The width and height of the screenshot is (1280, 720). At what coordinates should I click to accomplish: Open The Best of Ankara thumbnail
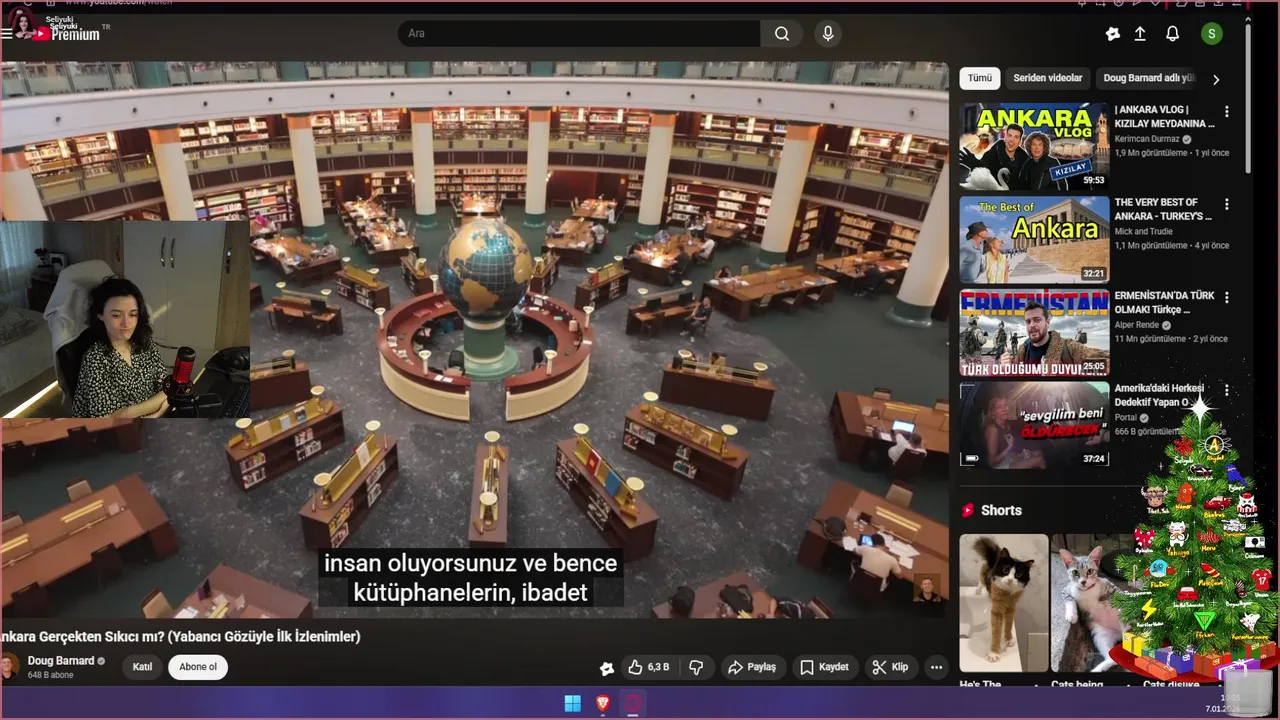coord(1034,239)
